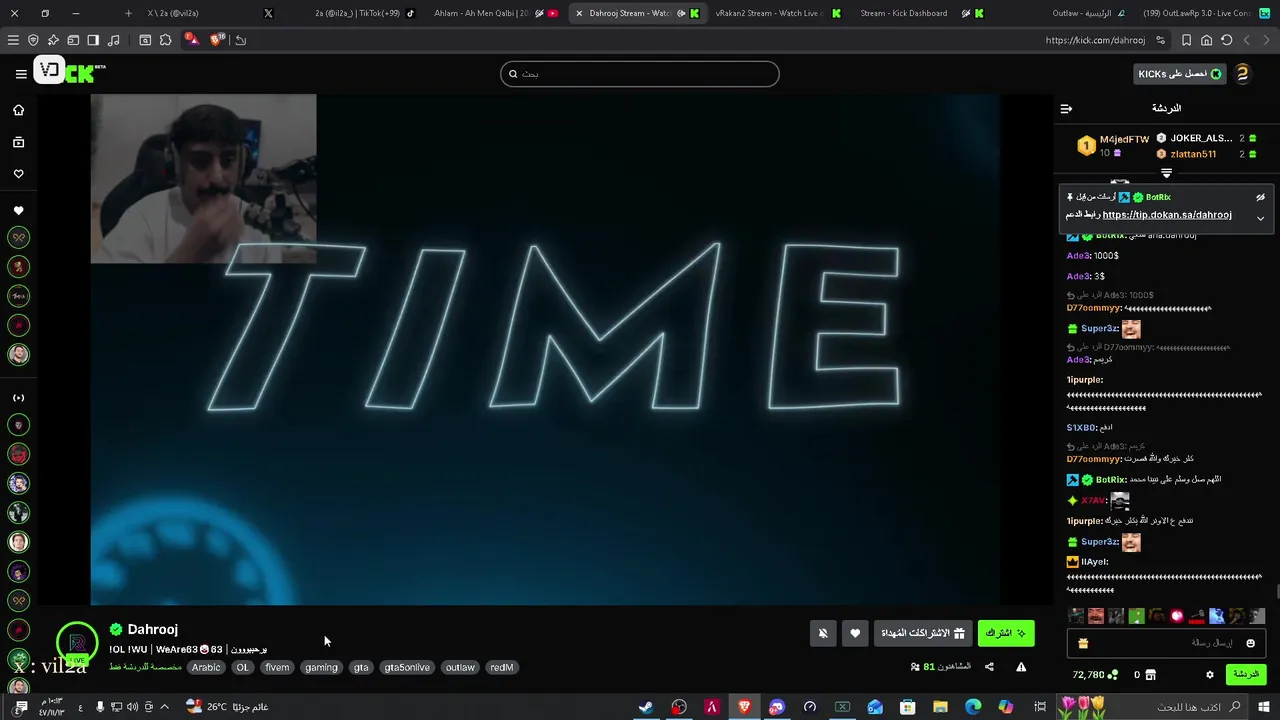Open Following heart icon in sidebar
Viewport: 1280px width, 720px height.
(18, 174)
